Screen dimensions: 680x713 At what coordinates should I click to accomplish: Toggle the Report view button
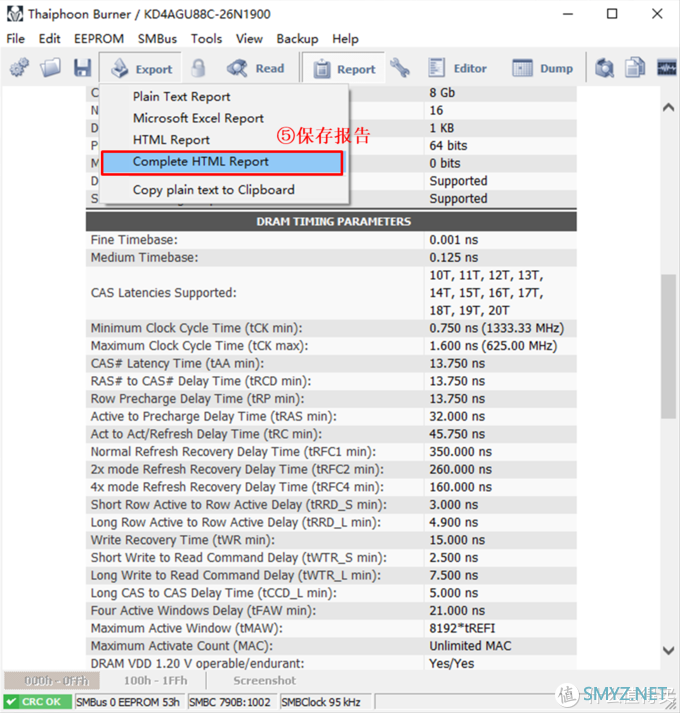[x=344, y=68]
